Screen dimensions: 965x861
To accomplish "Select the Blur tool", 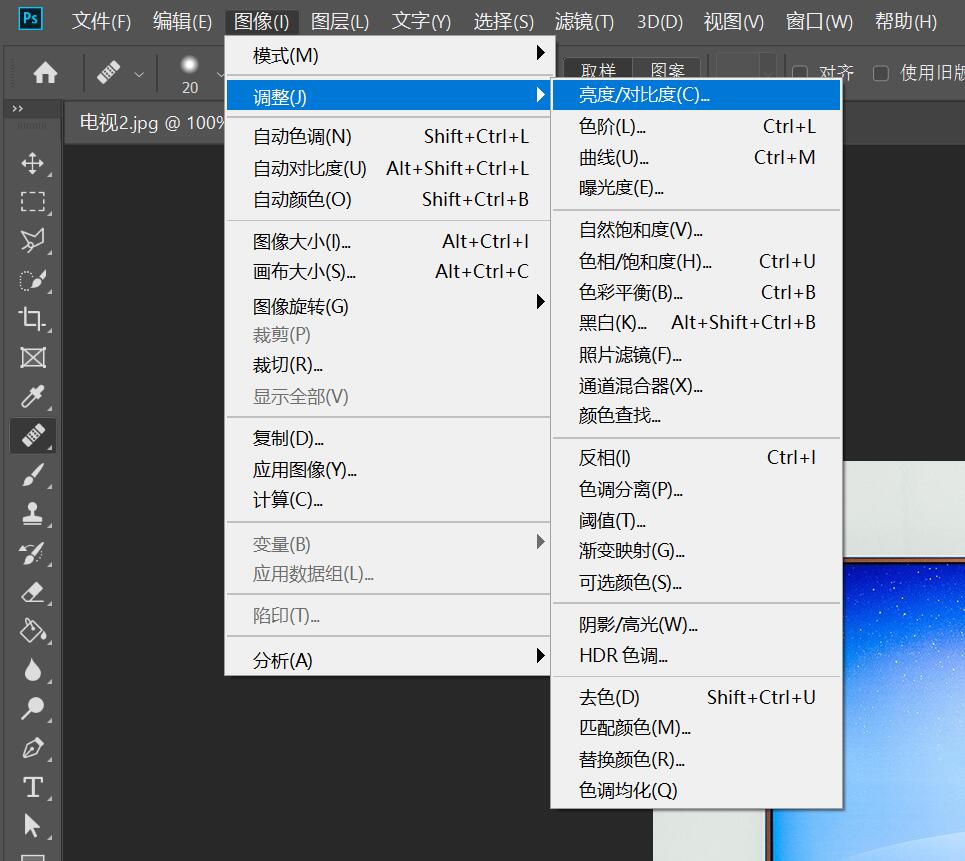I will pos(33,670).
